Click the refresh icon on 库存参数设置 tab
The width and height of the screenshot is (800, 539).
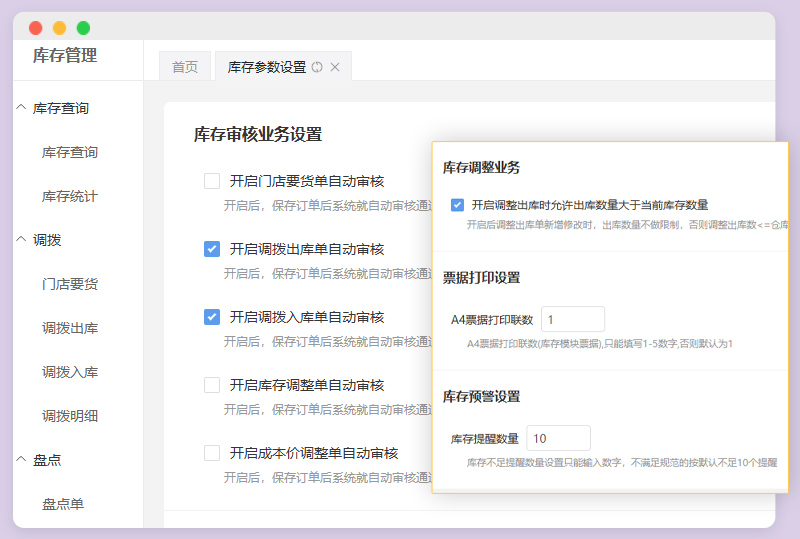(317, 67)
